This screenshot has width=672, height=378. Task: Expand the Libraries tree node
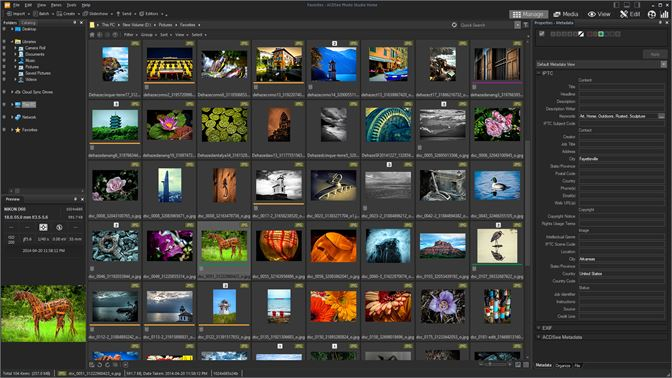pyautogui.click(x=12, y=42)
